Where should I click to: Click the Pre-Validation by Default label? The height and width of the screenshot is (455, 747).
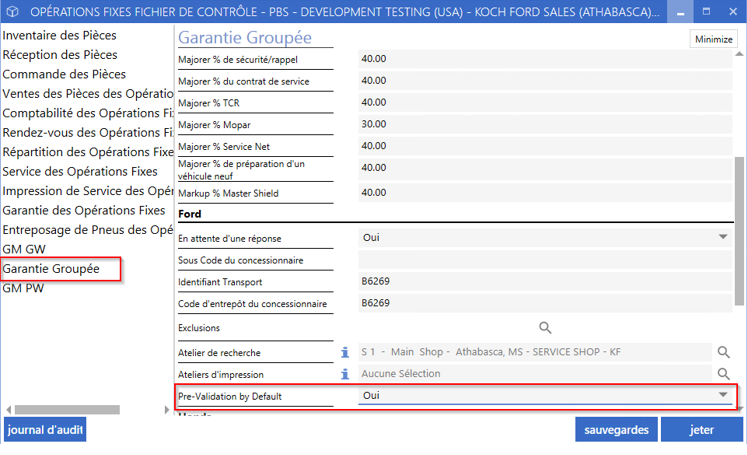(x=230, y=396)
